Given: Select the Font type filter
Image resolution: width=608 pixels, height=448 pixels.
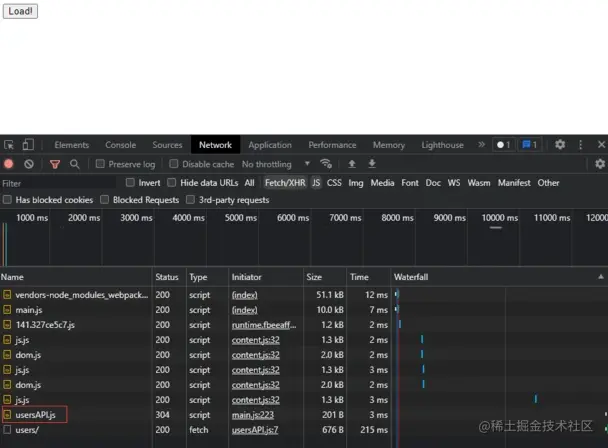Looking at the screenshot, I should pos(410,183).
